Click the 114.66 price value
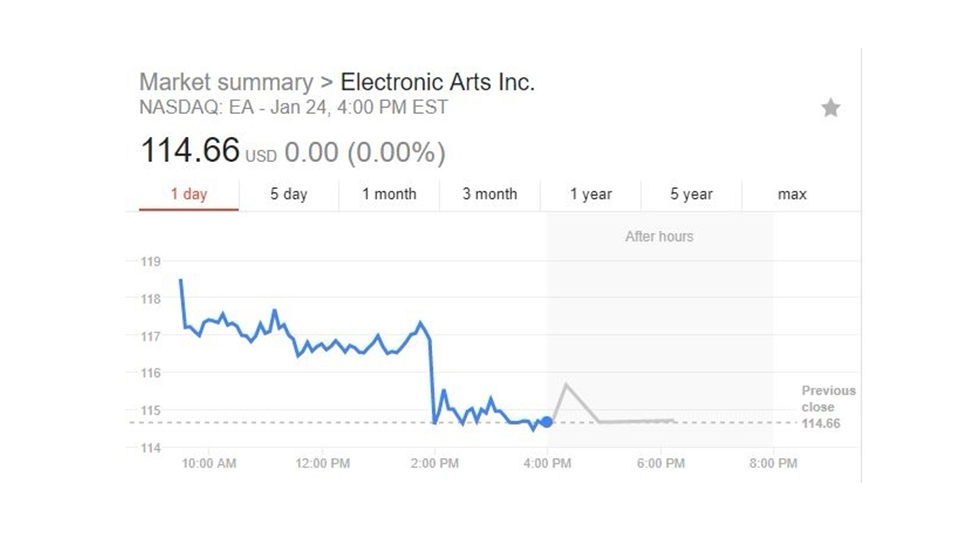This screenshot has height=551, width=980. point(190,151)
